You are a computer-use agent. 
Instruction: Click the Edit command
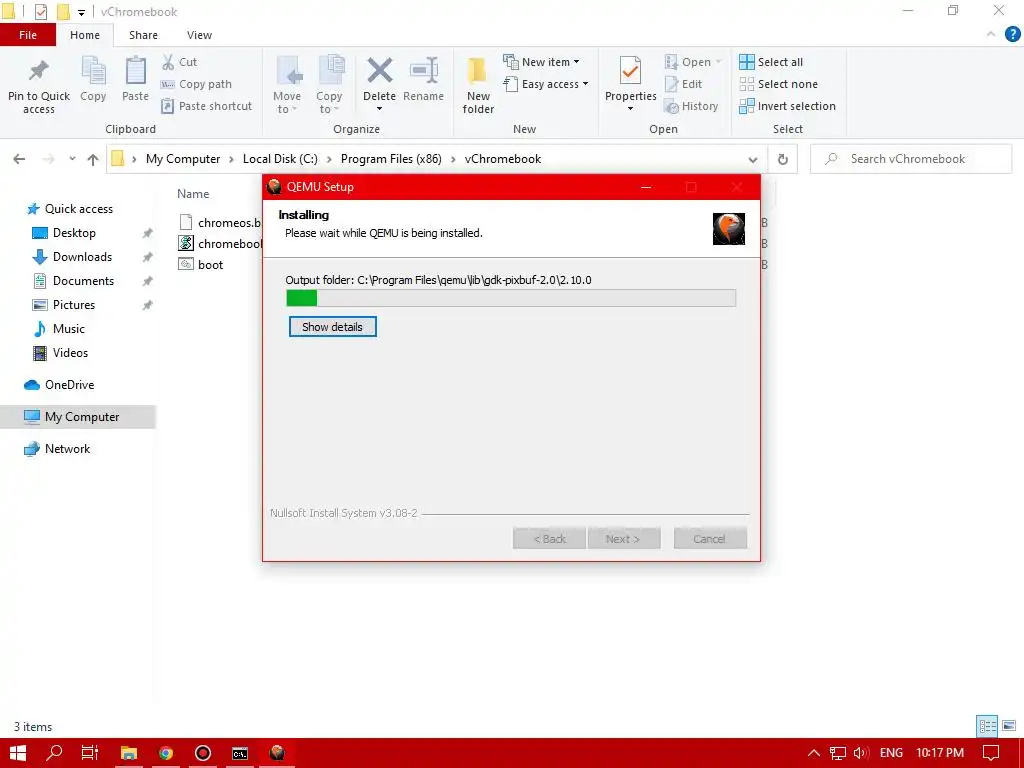click(683, 84)
